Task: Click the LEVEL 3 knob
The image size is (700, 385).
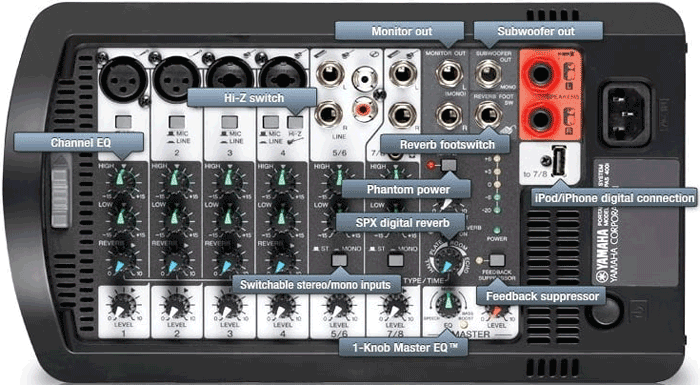Action: tap(229, 306)
